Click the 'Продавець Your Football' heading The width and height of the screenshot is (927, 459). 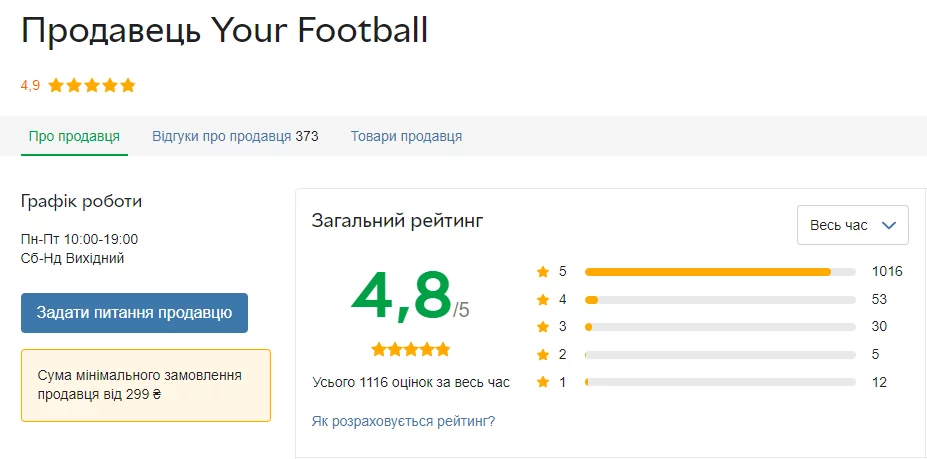click(224, 30)
